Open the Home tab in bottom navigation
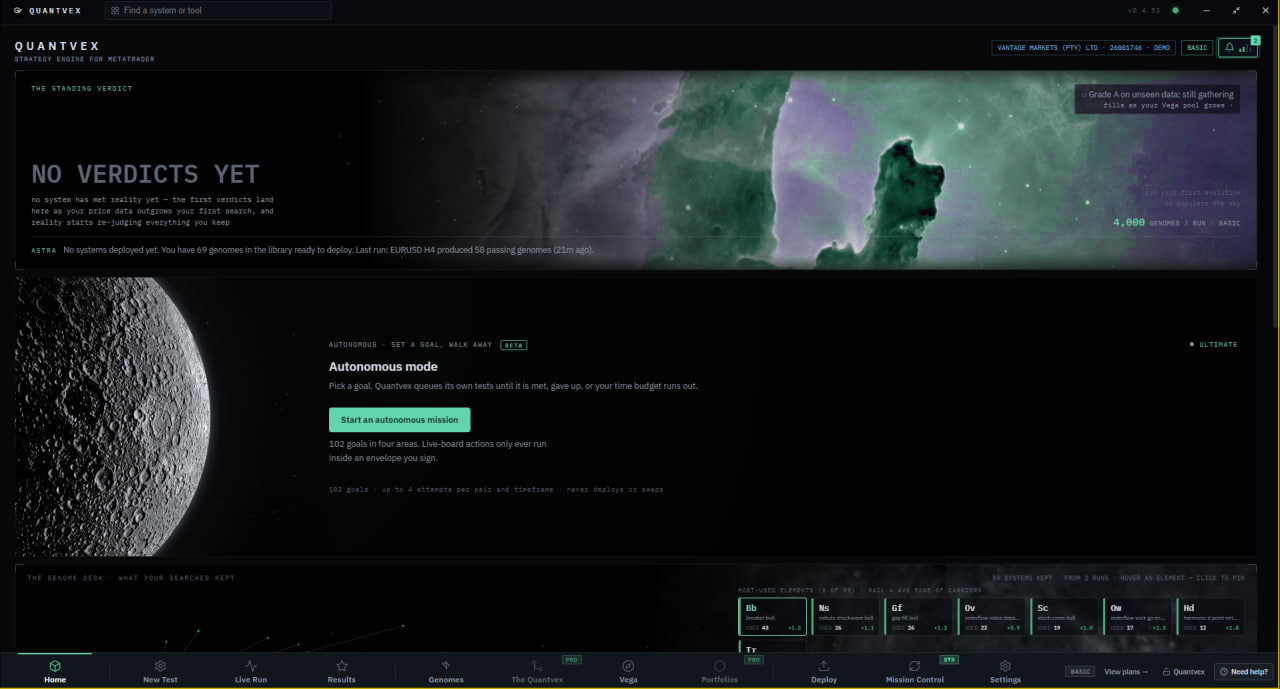Viewport: 1280px width, 689px height. click(55, 671)
